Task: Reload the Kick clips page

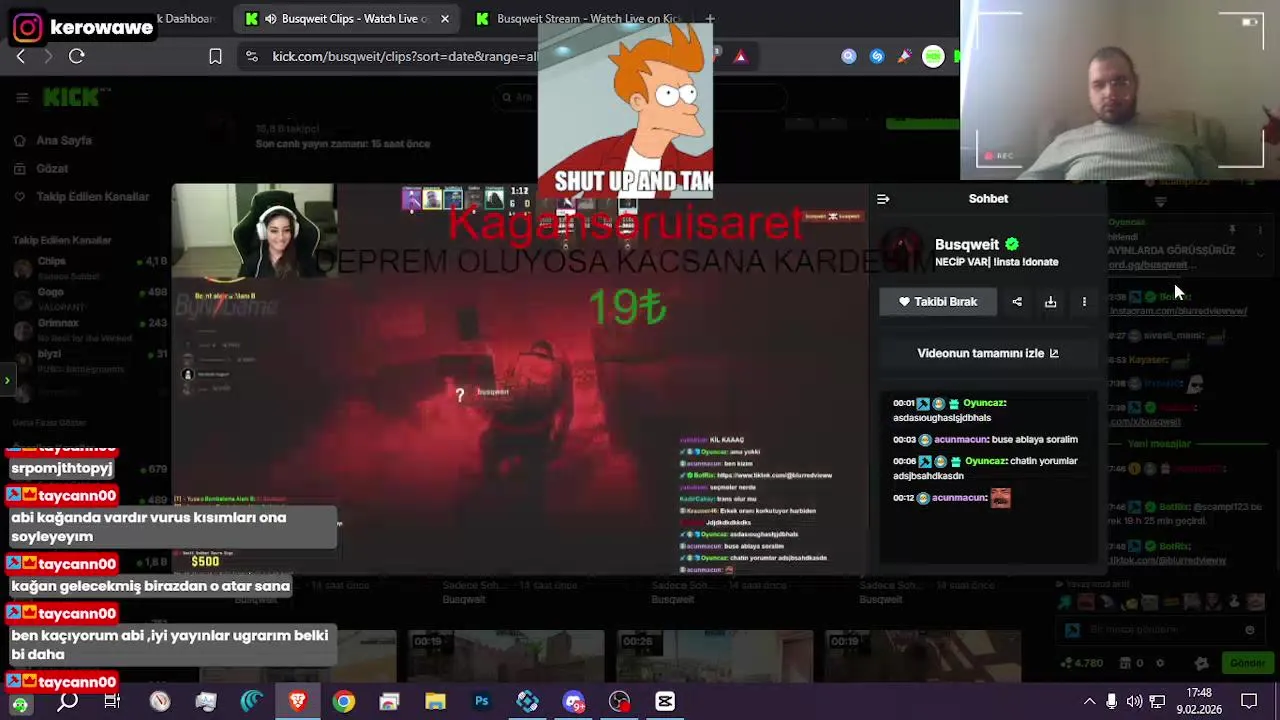Action: [76, 57]
